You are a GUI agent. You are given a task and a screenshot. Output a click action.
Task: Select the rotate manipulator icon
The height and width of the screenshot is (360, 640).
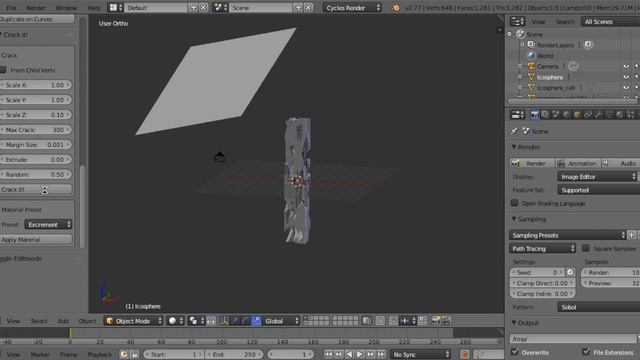pos(245,321)
